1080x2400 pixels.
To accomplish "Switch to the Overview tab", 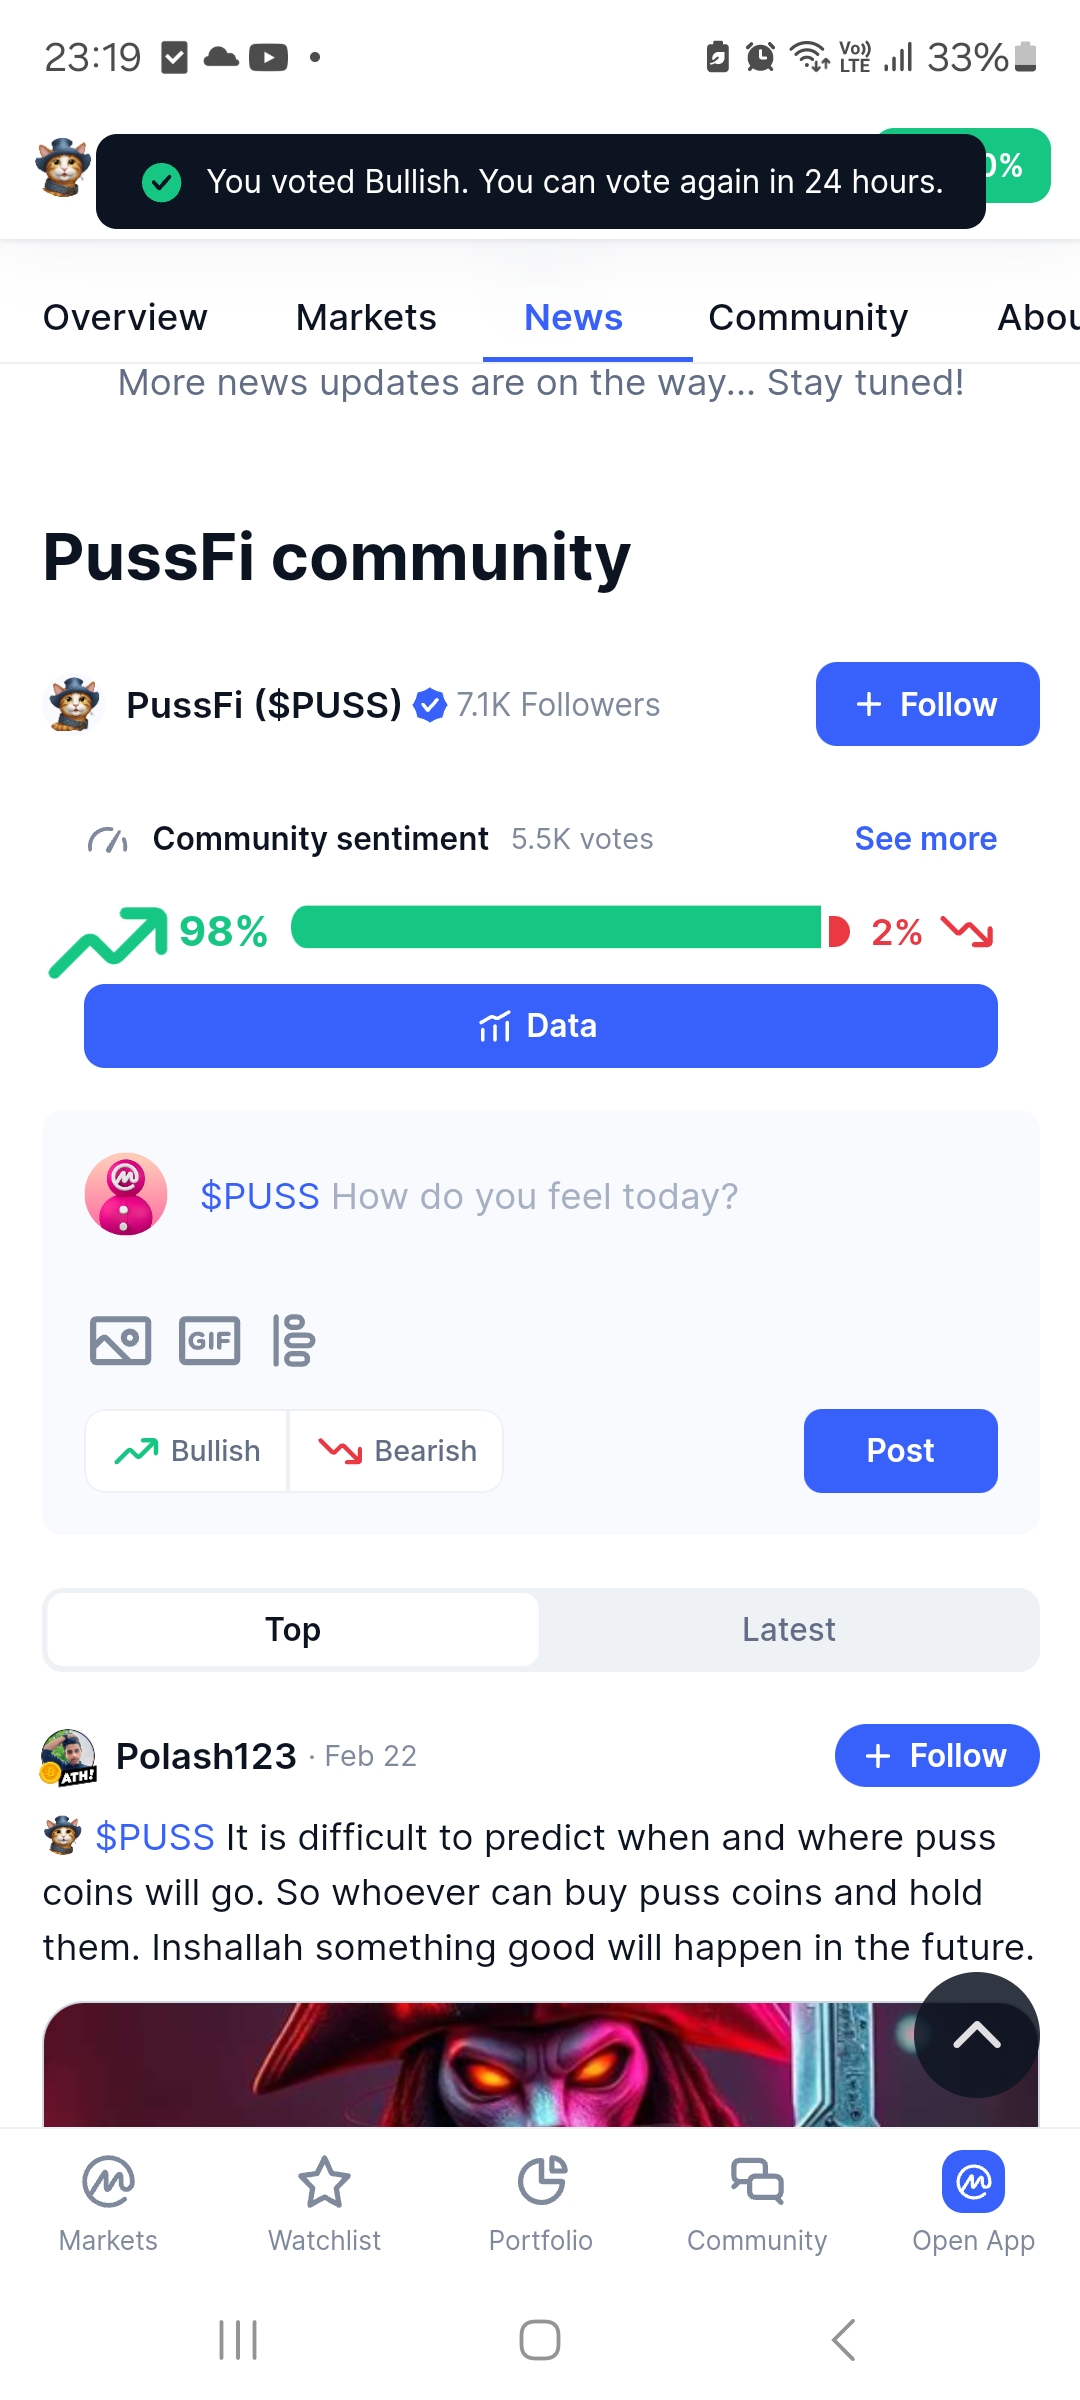I will click(125, 318).
